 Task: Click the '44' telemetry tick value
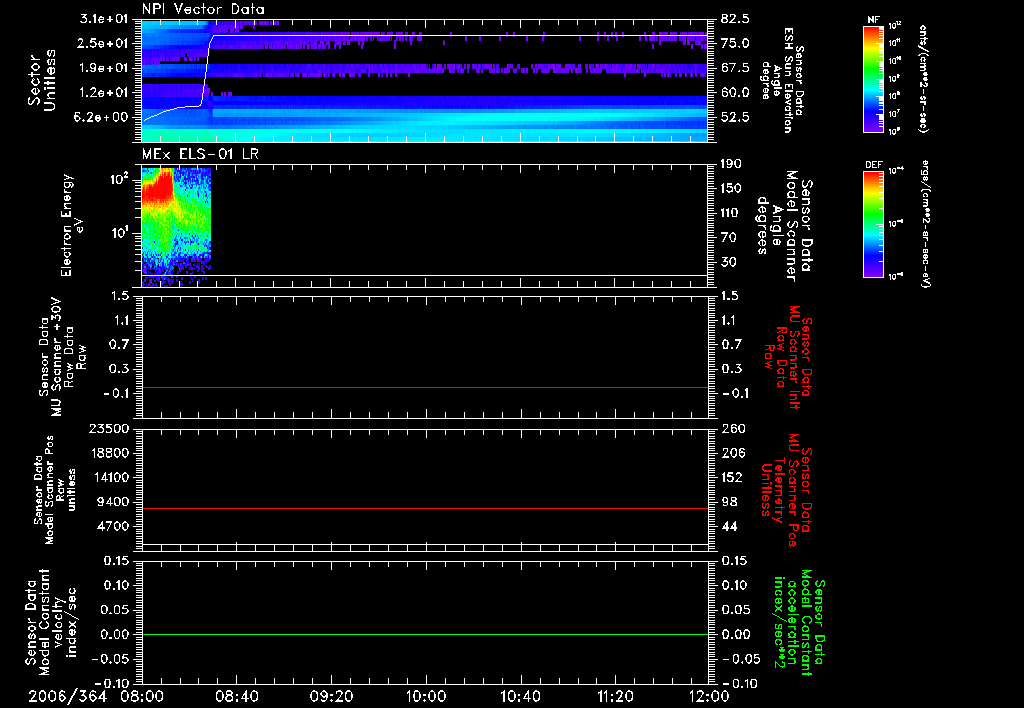pos(729,526)
